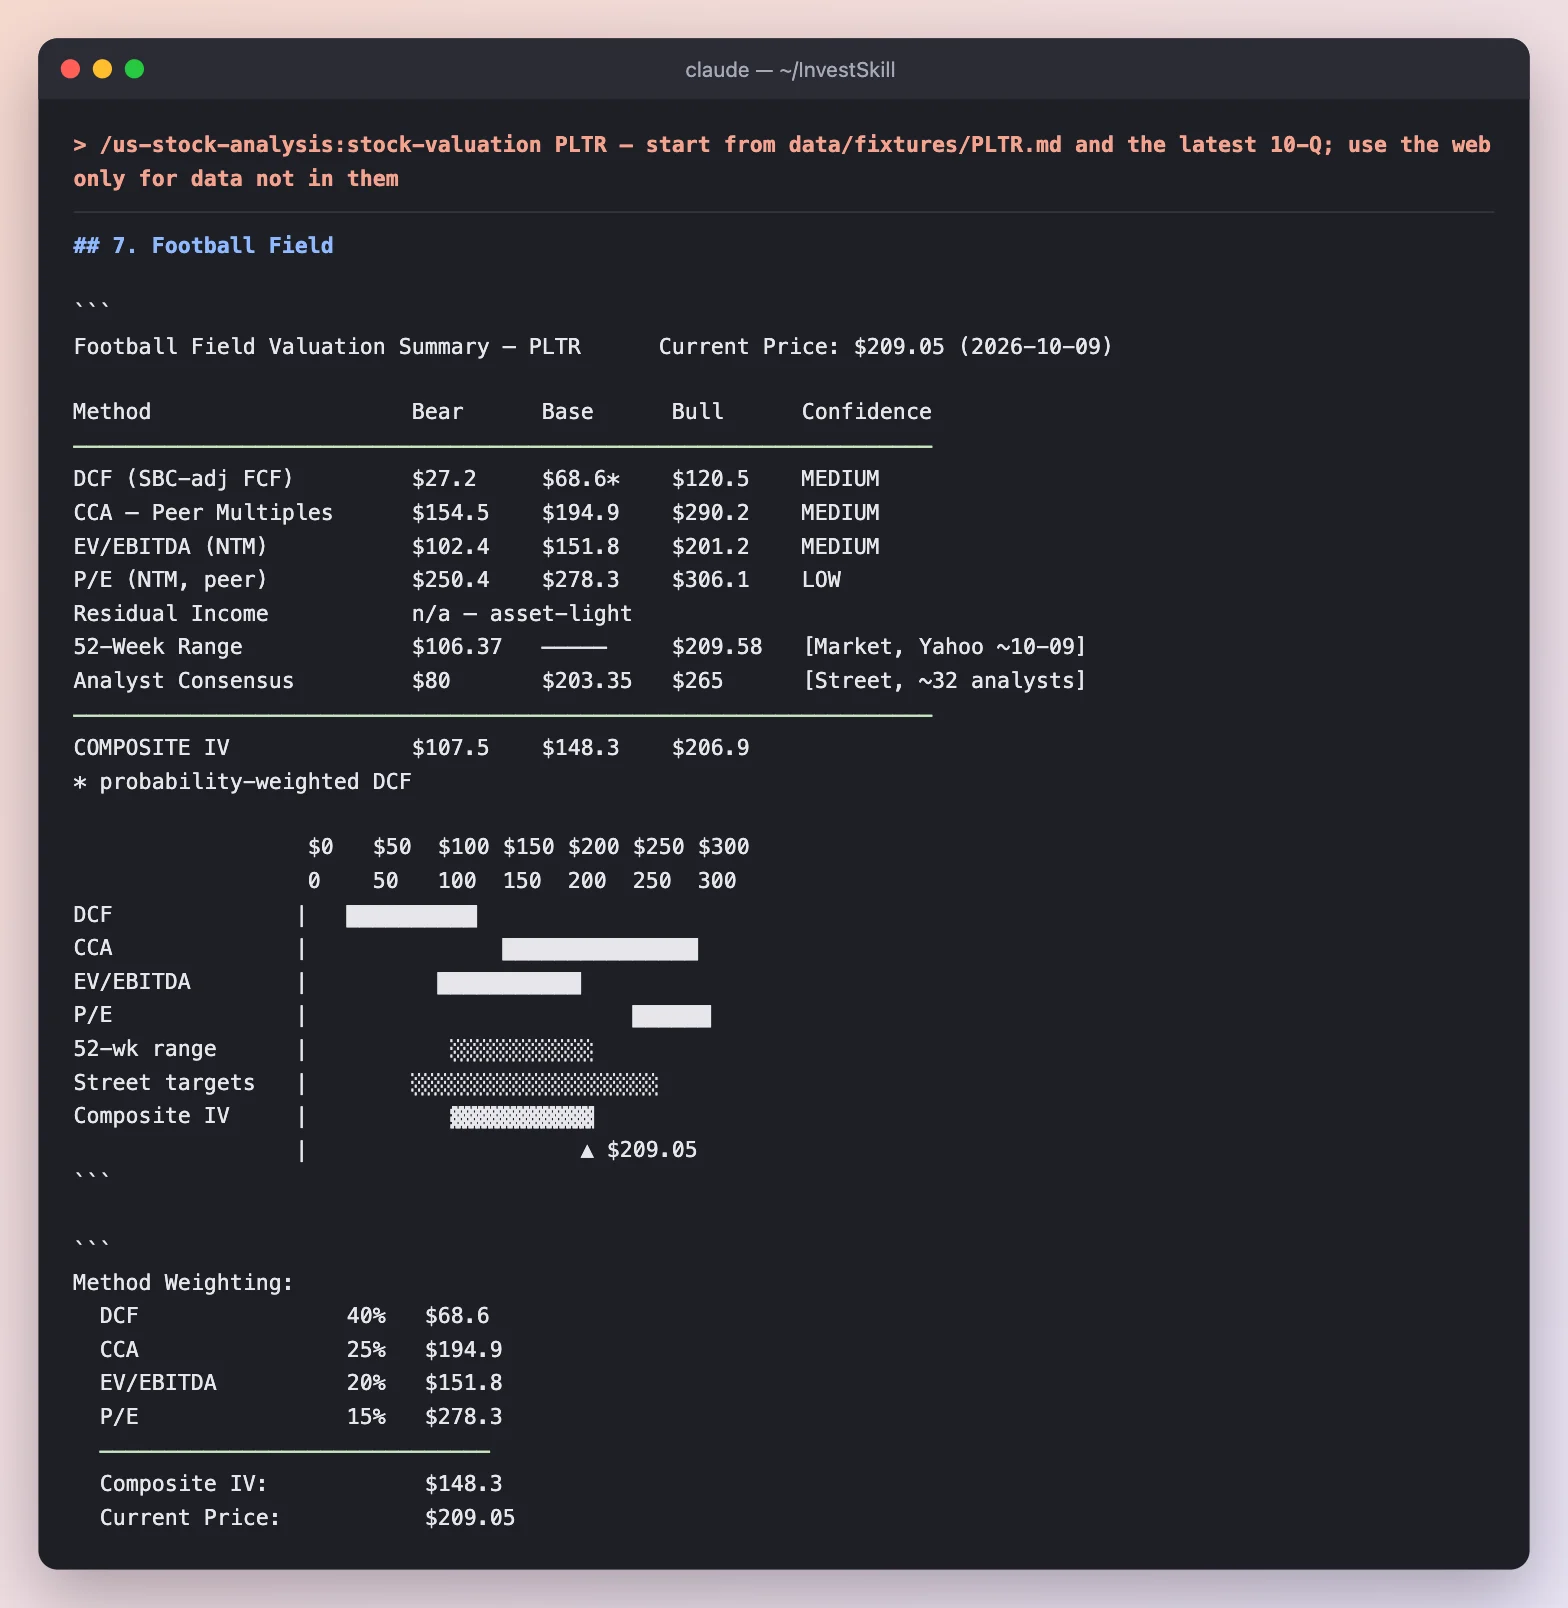Viewport: 1568px width, 1608px height.
Task: Select the '## 7. Football Field' heading
Action: point(203,246)
